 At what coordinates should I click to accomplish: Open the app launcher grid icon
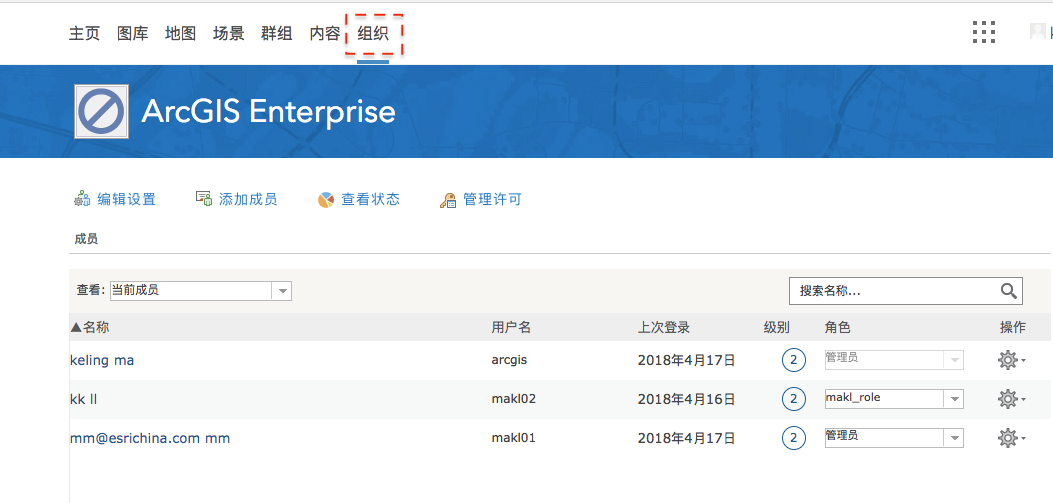pos(984,32)
